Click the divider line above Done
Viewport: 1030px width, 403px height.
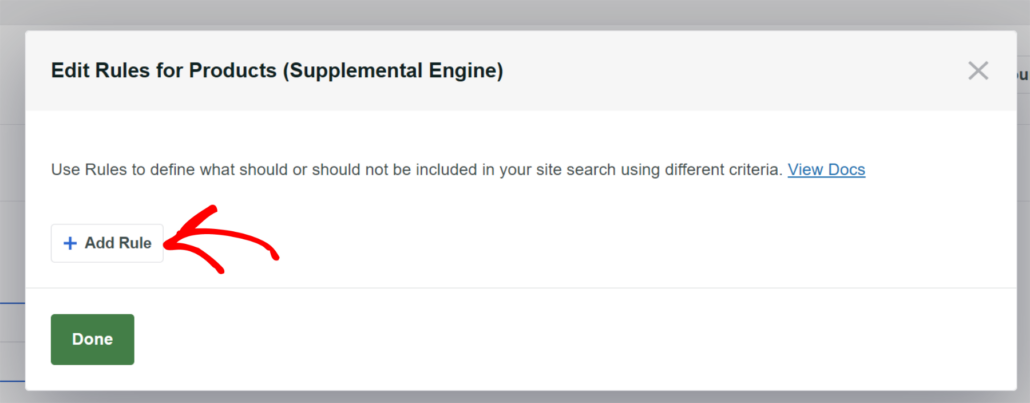515,288
